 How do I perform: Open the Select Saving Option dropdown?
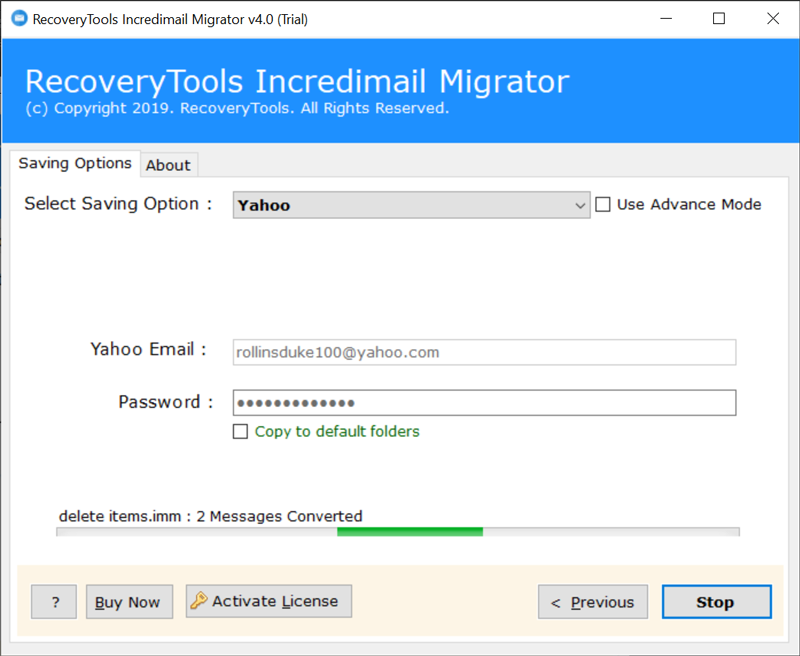point(411,205)
